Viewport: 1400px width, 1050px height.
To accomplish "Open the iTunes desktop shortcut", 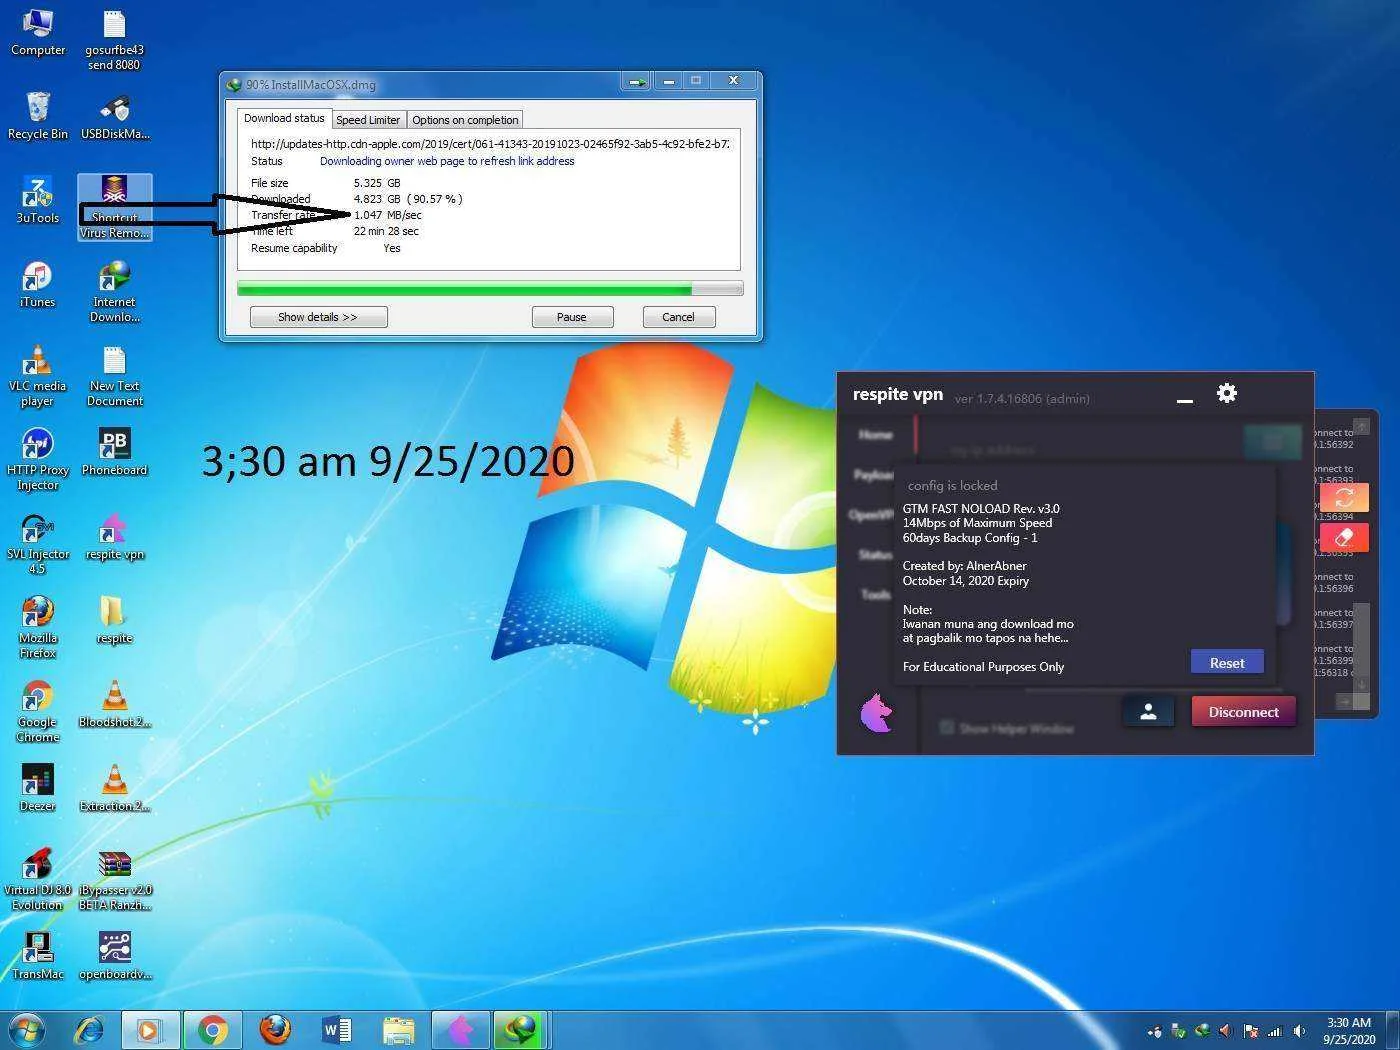I will pyautogui.click(x=38, y=284).
